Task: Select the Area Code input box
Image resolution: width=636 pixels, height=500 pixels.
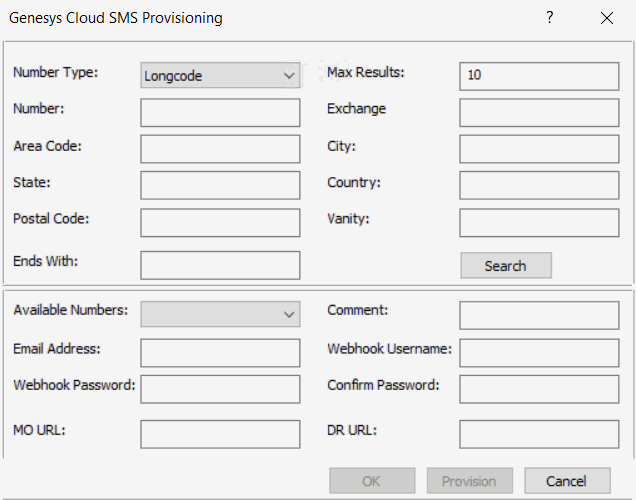Action: (220, 149)
